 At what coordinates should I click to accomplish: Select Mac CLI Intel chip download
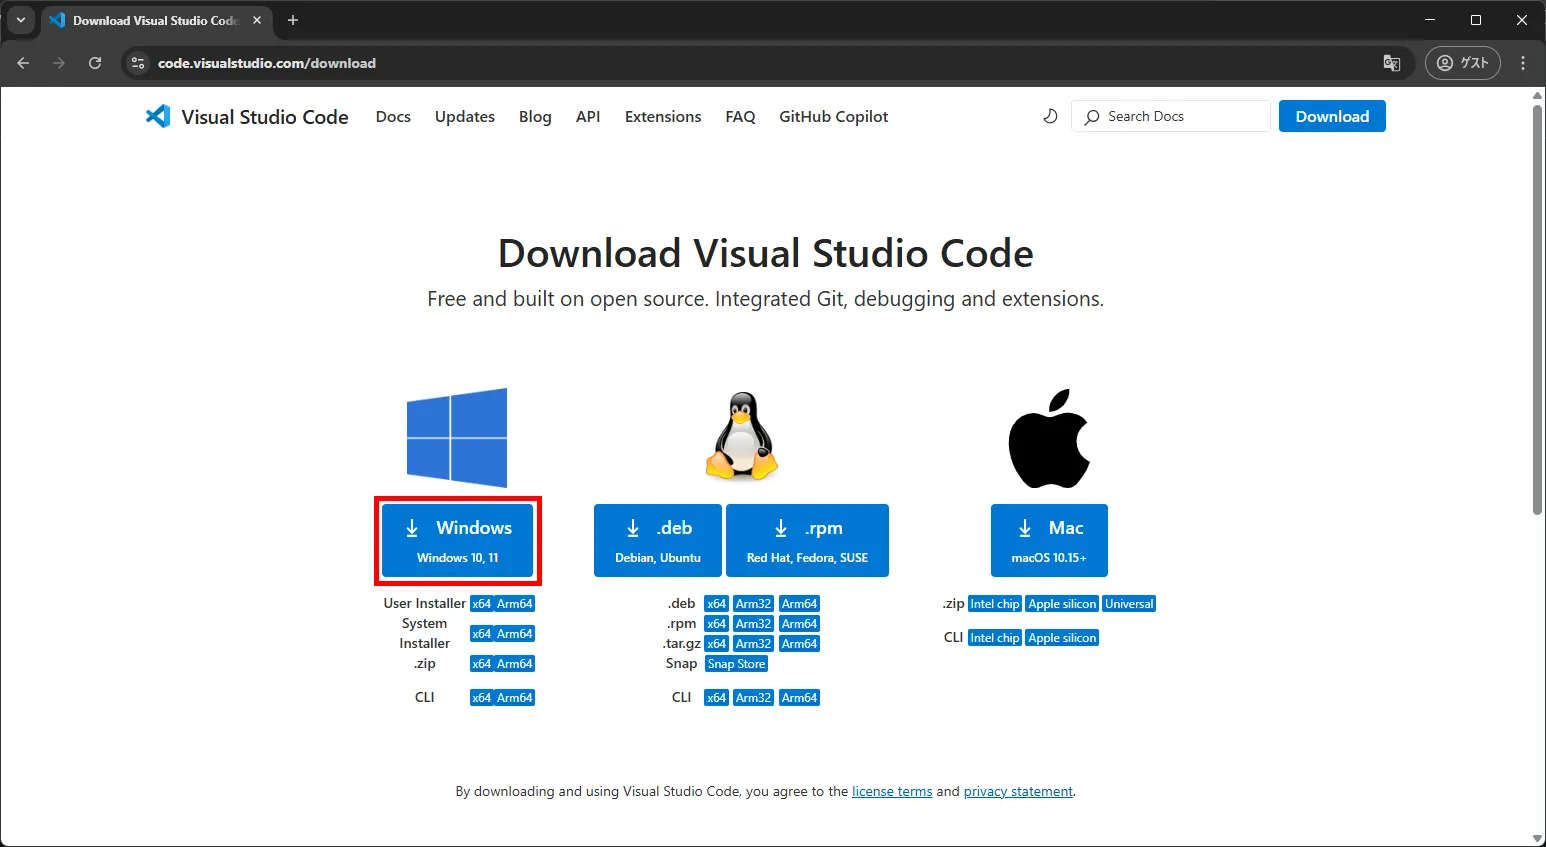pos(995,638)
